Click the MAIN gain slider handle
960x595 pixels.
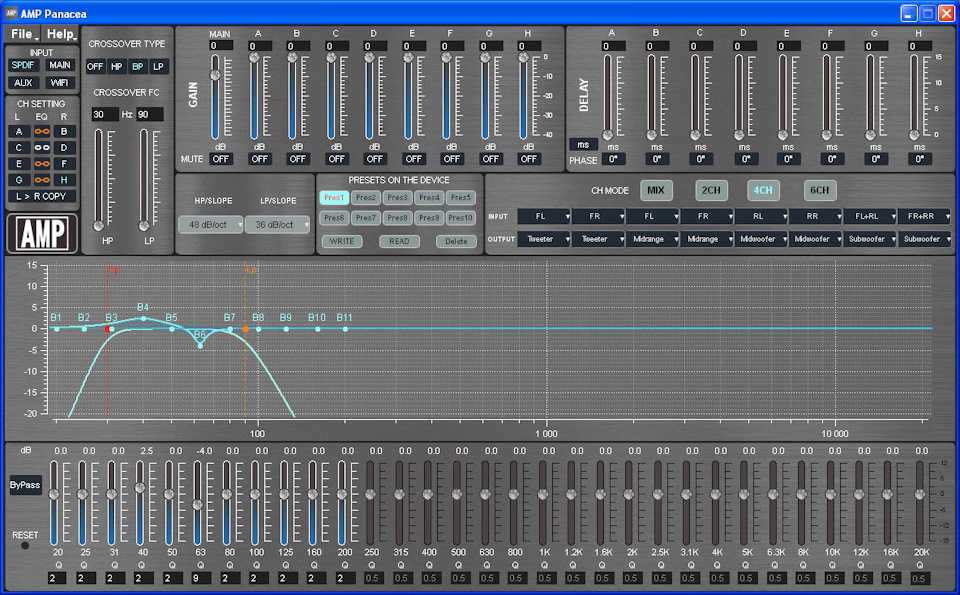[216, 75]
